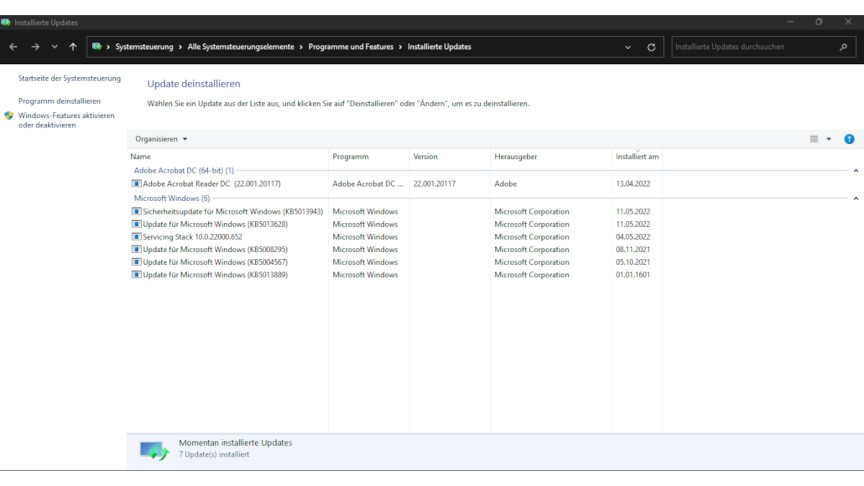Click the window title bar app icon
The height and width of the screenshot is (486, 864).
pos(6,22)
